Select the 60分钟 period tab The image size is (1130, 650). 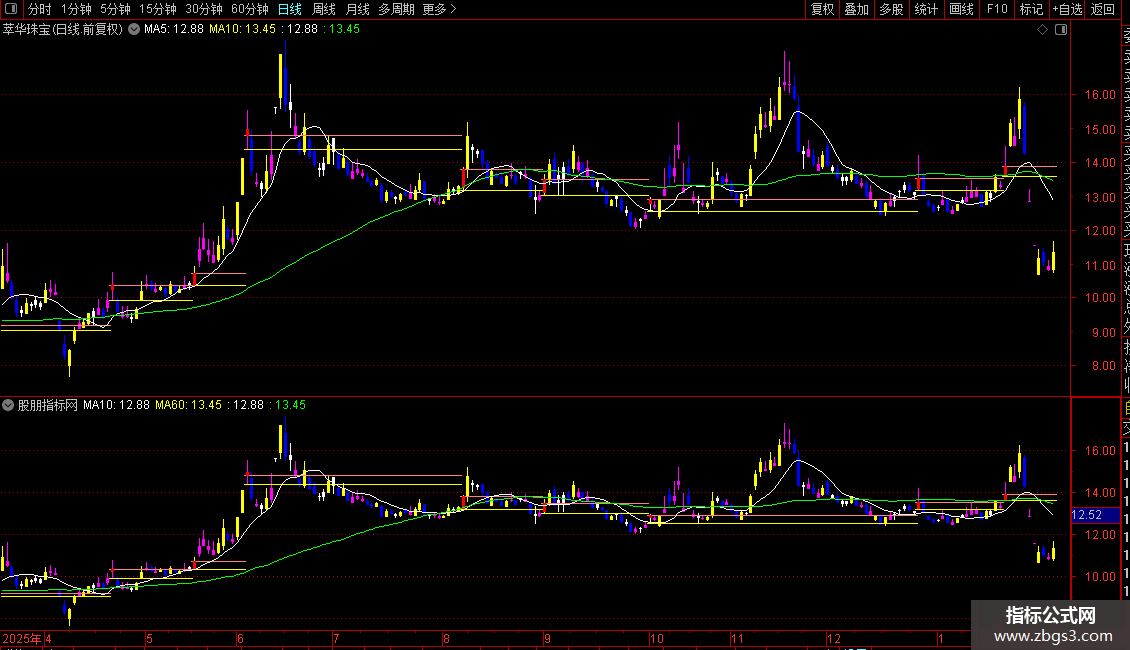tap(250, 9)
